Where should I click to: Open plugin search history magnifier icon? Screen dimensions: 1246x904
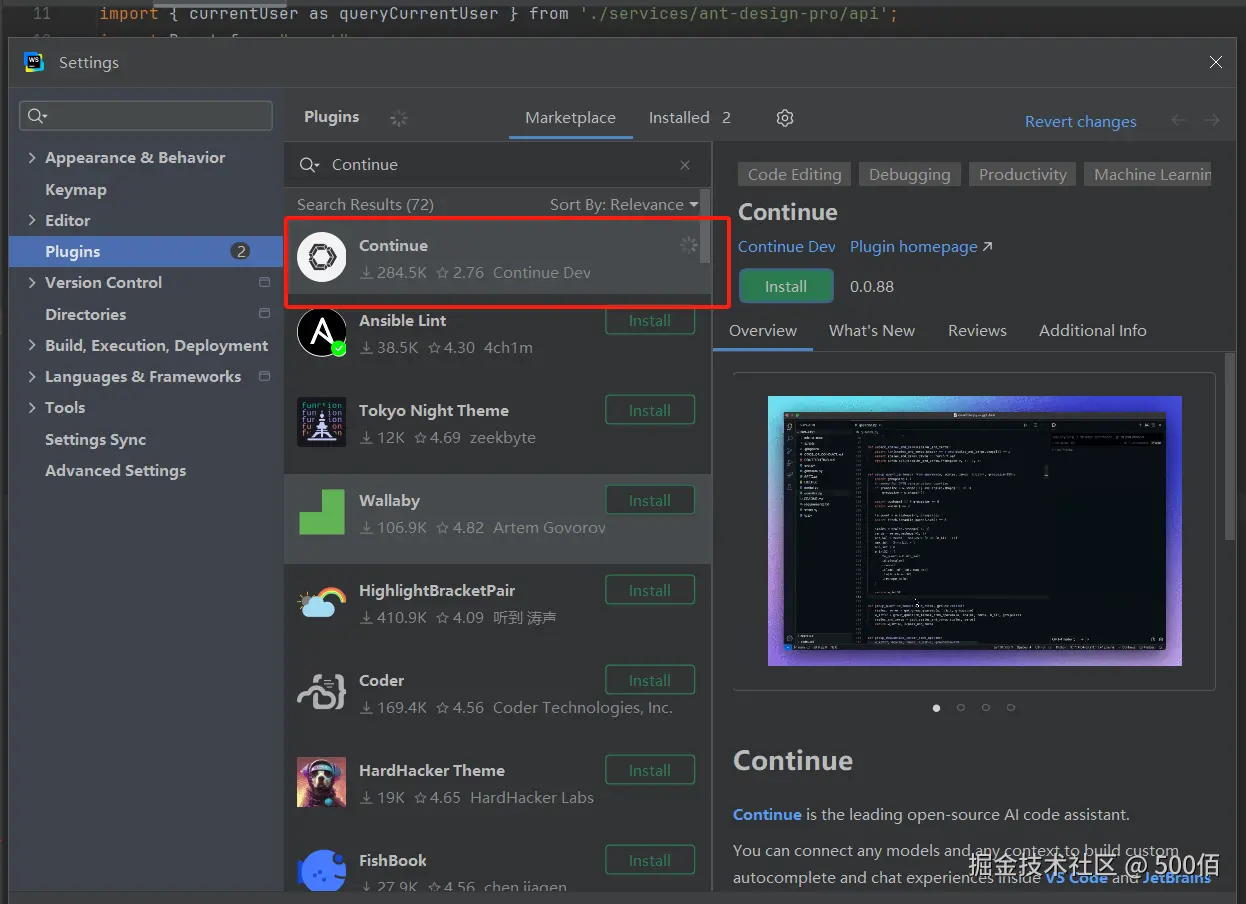click(x=310, y=165)
